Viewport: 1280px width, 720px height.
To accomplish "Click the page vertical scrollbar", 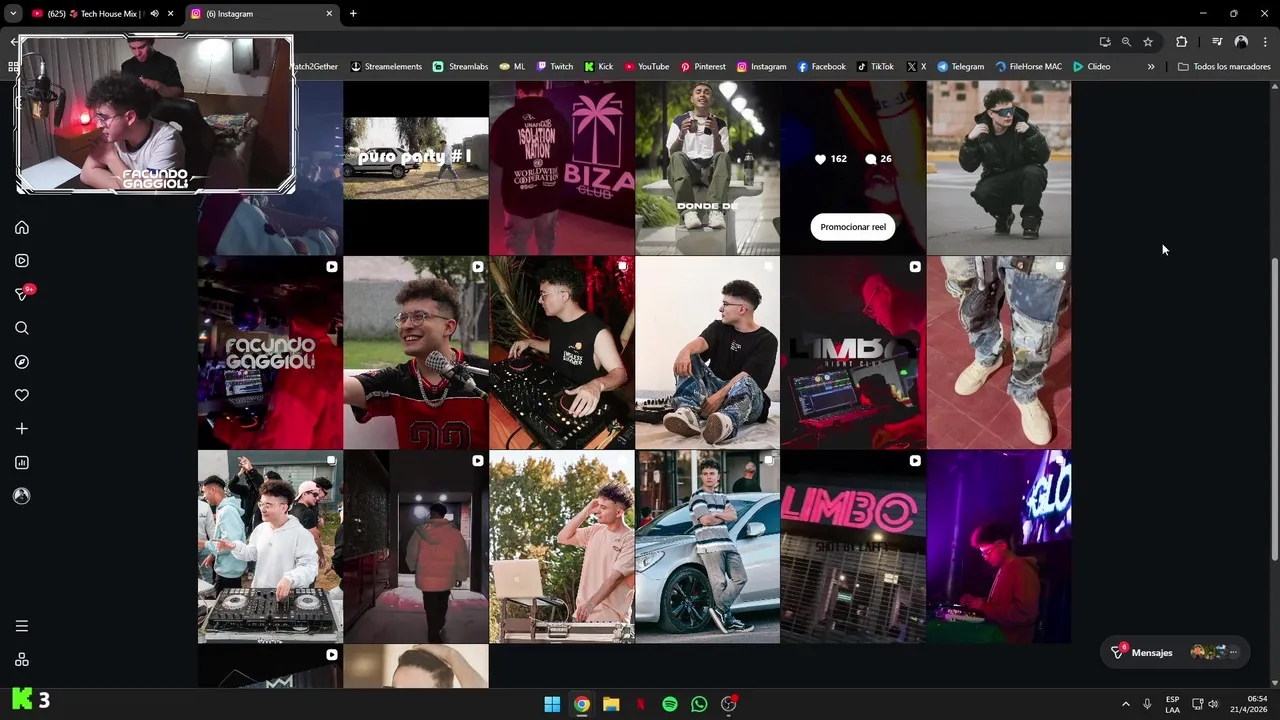I will click(1274, 410).
